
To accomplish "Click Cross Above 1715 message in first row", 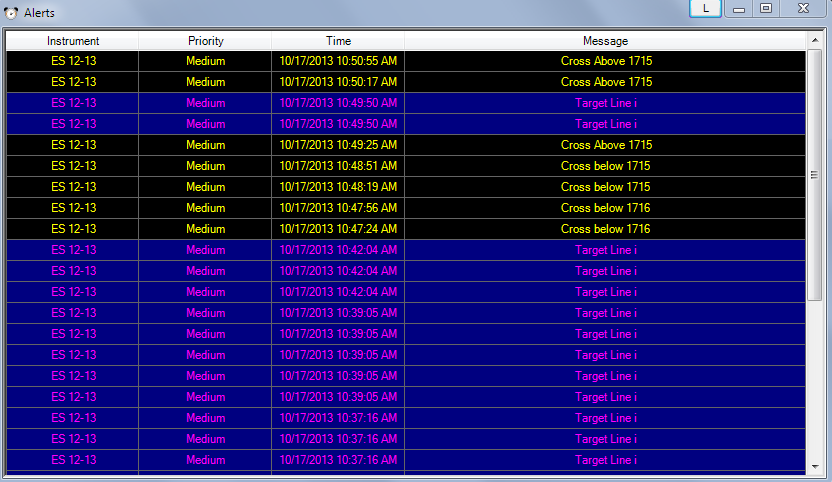I will coord(606,61).
